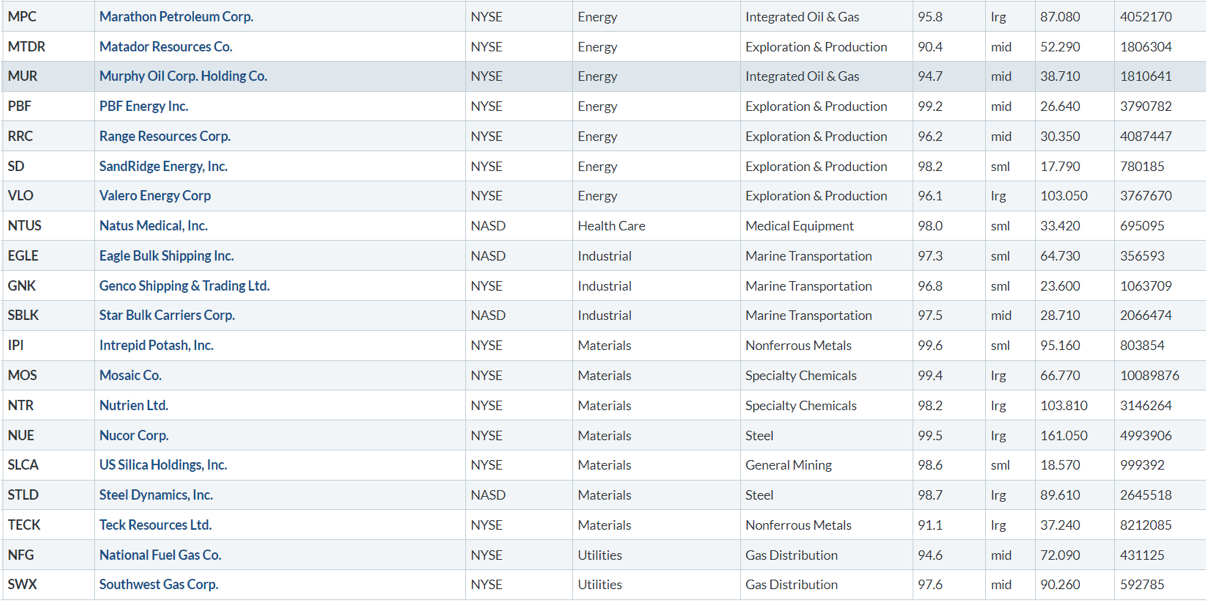Screen dimensions: 1210x606
Task: Click "sml" in the SandRidge Energy row
Action: pyautogui.click(x=1000, y=166)
